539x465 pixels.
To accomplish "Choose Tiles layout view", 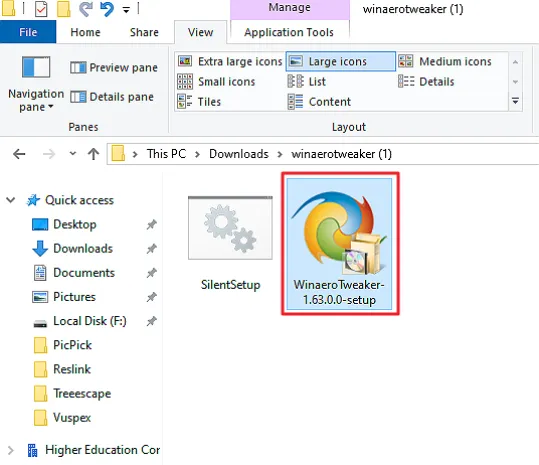I will (199, 102).
